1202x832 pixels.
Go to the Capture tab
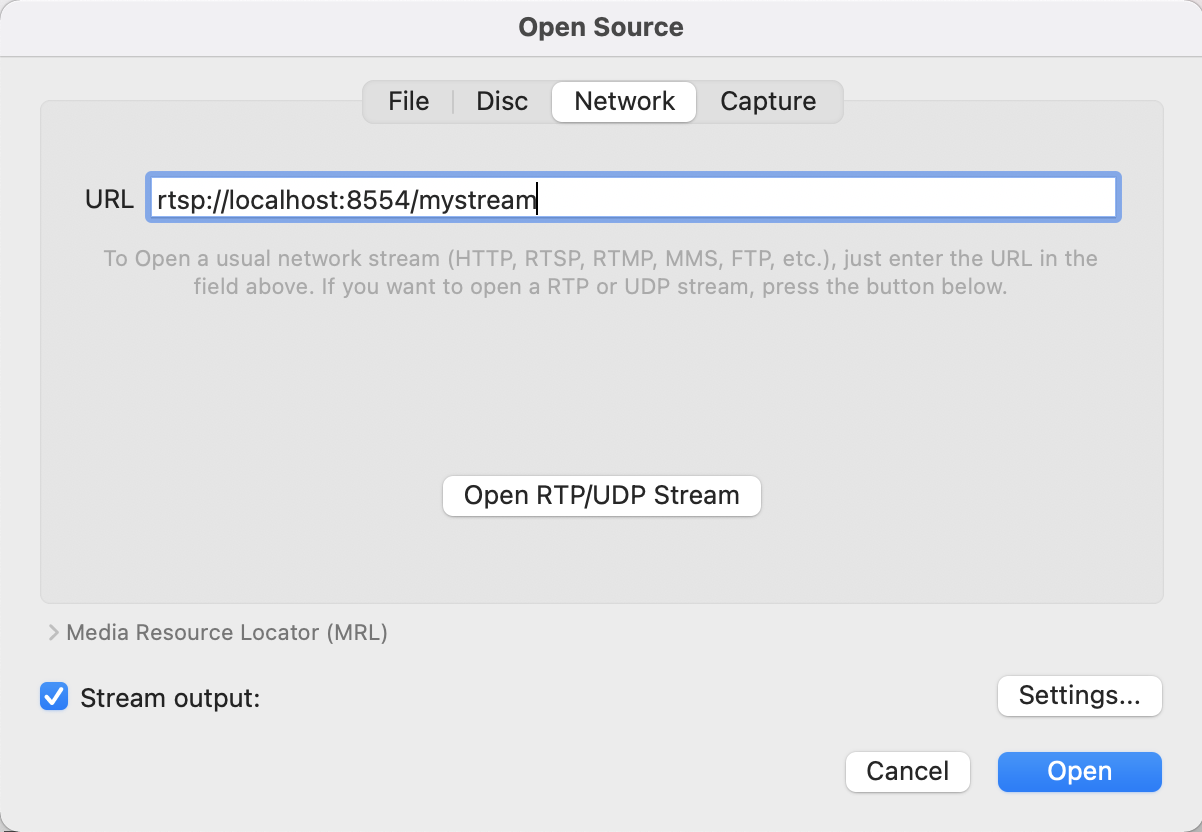[x=768, y=102]
